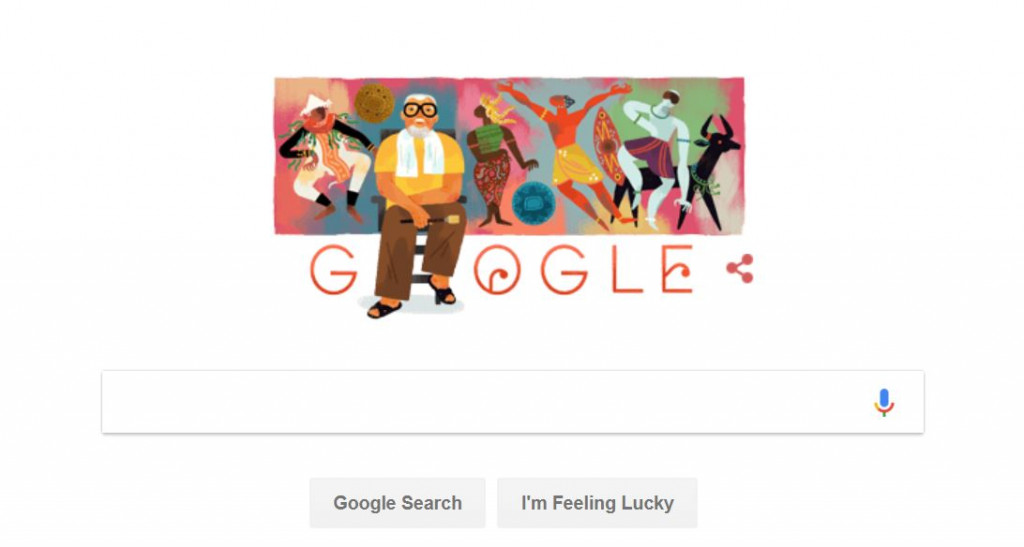The width and height of the screenshot is (1024, 547).
Task: Click the spiral O letter in logo
Action: coord(498,270)
